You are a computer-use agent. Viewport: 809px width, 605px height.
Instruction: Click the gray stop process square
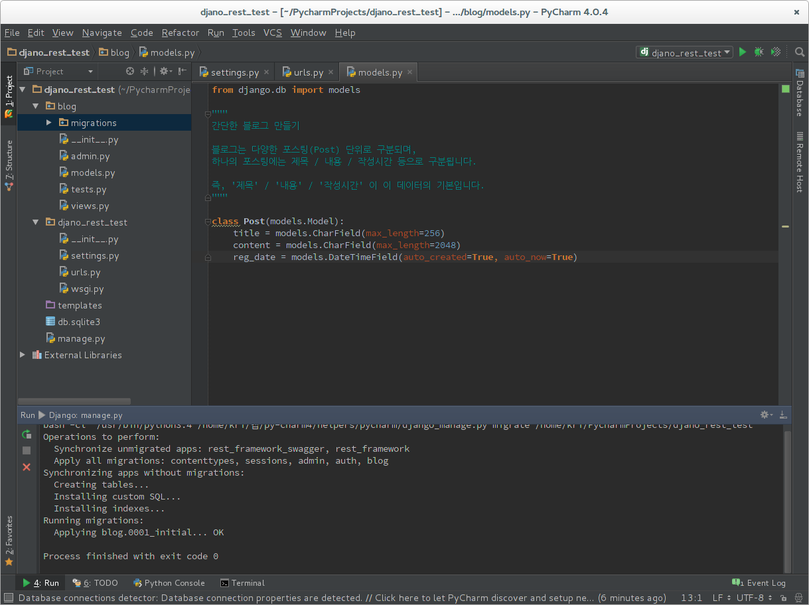coord(27,450)
